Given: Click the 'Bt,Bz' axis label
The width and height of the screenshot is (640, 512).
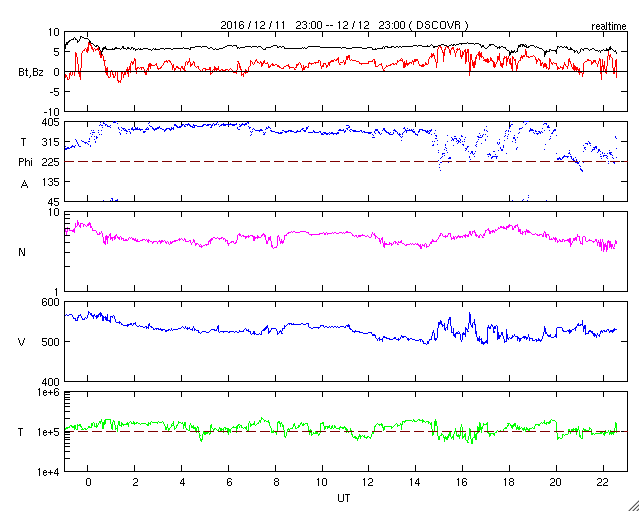Looking at the screenshot, I should 31,73.
